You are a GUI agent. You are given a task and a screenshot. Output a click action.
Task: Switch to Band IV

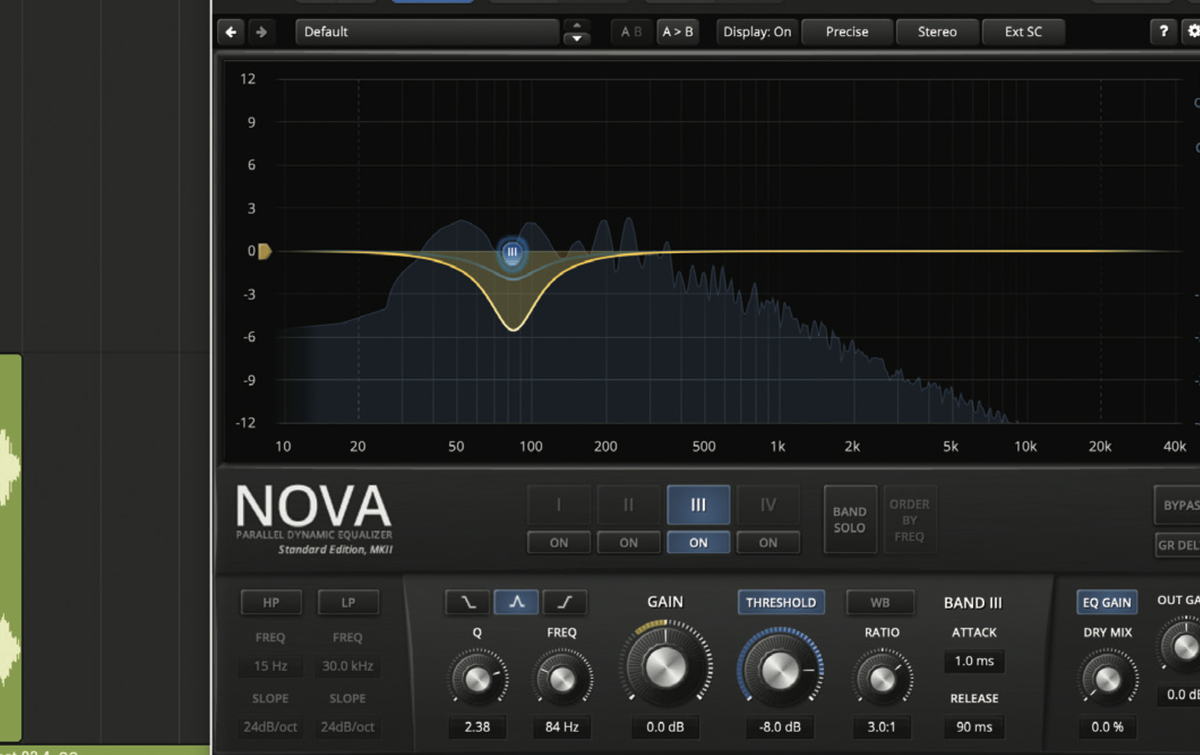coord(768,505)
